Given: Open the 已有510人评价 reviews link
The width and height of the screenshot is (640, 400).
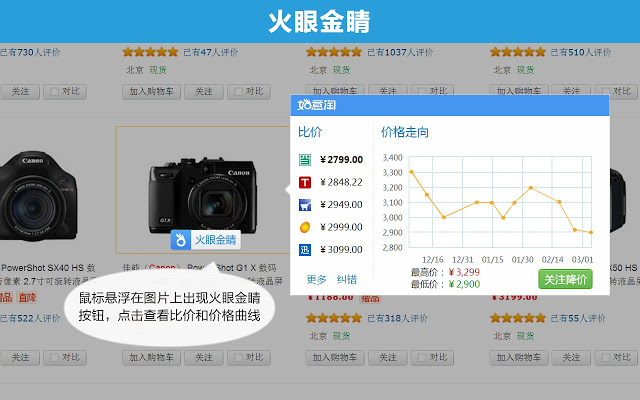Looking at the screenshot, I should [x=581, y=52].
